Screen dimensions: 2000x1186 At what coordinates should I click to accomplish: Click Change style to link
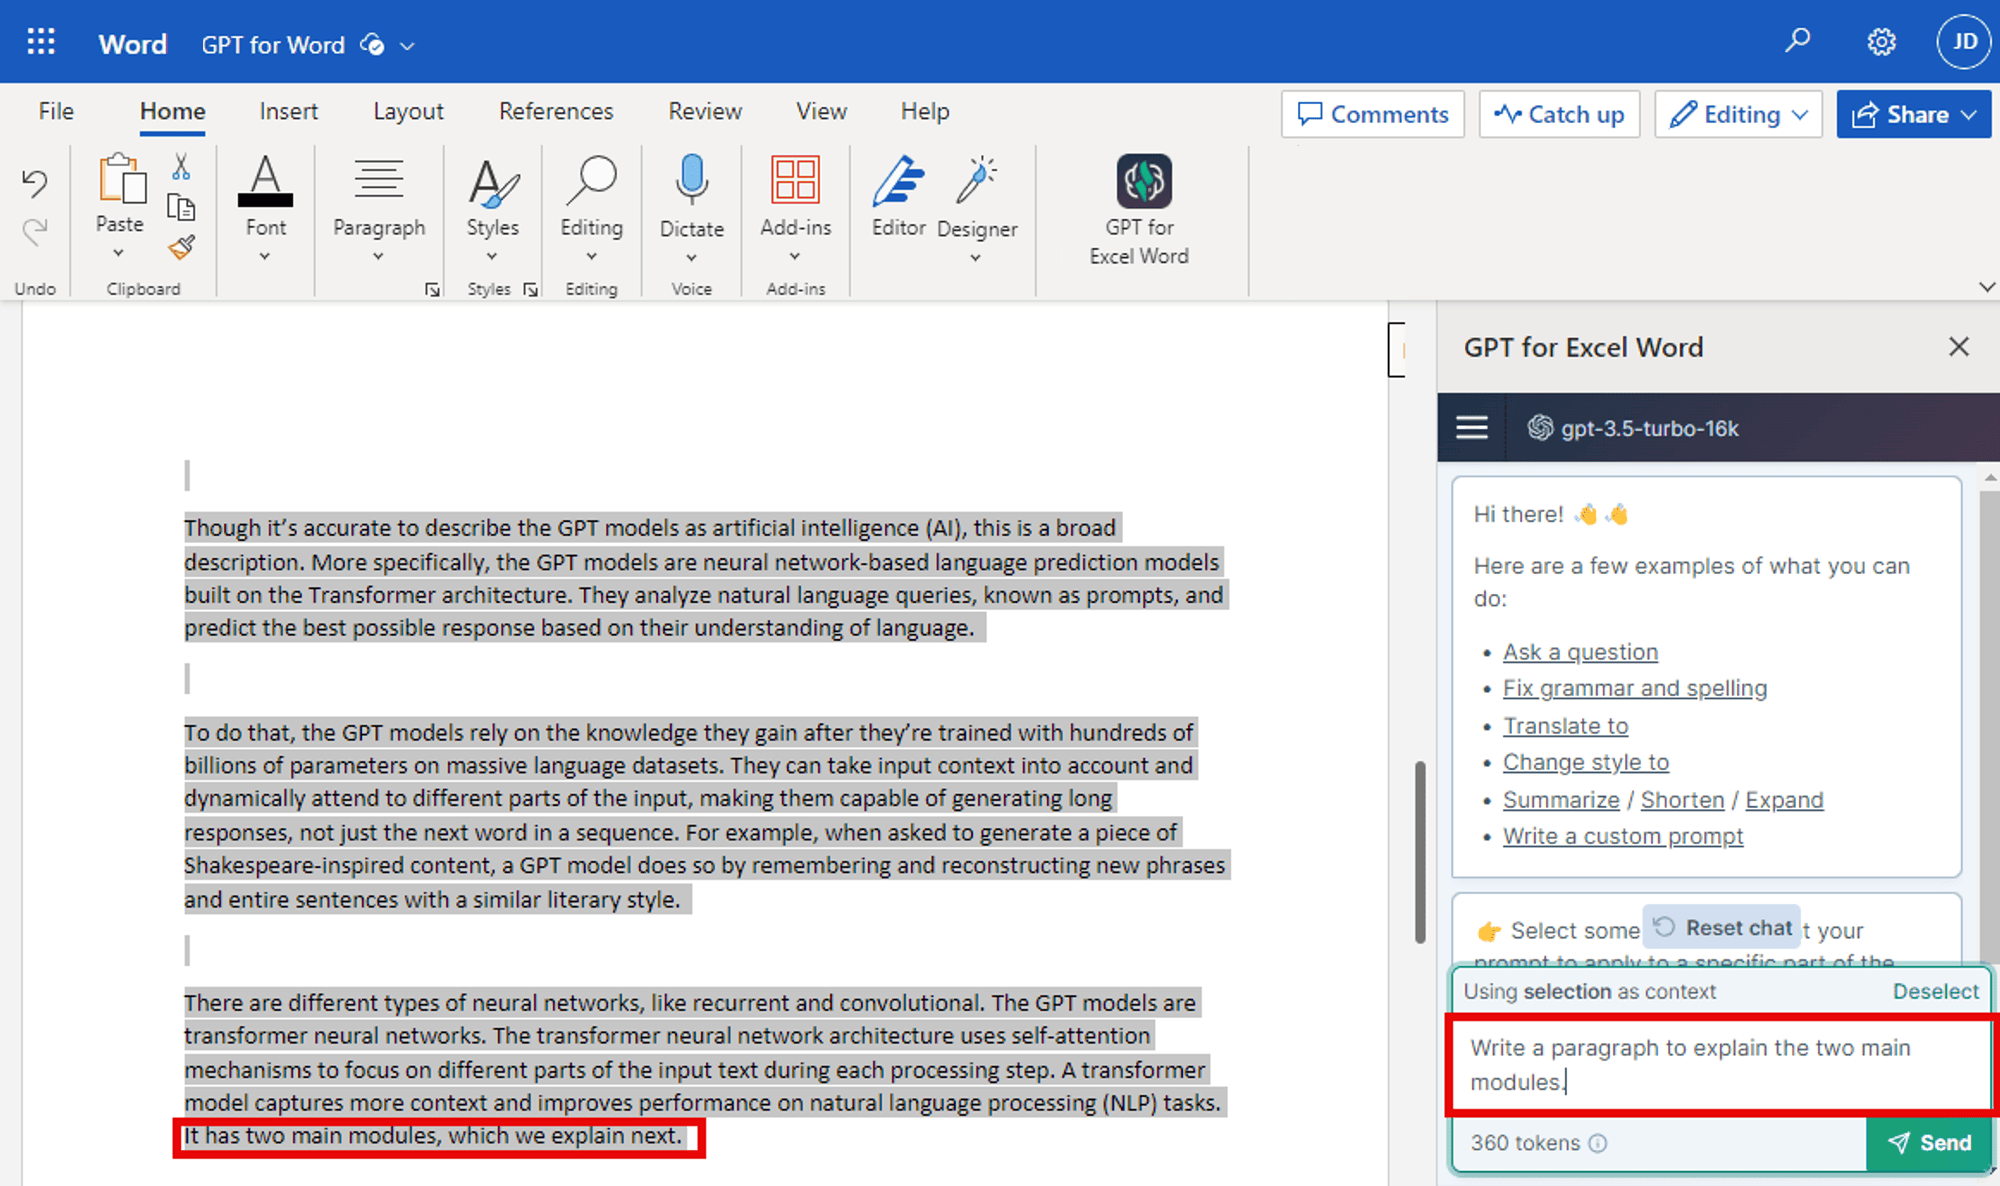[1585, 762]
